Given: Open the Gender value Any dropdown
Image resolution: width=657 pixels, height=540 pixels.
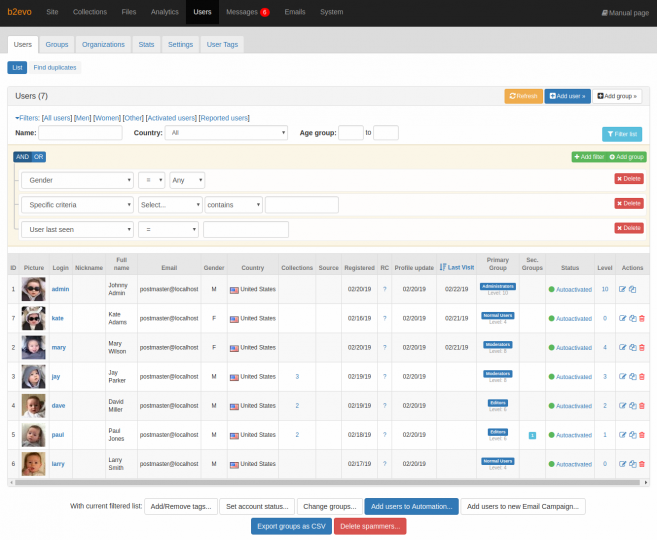Looking at the screenshot, I should pos(187,180).
